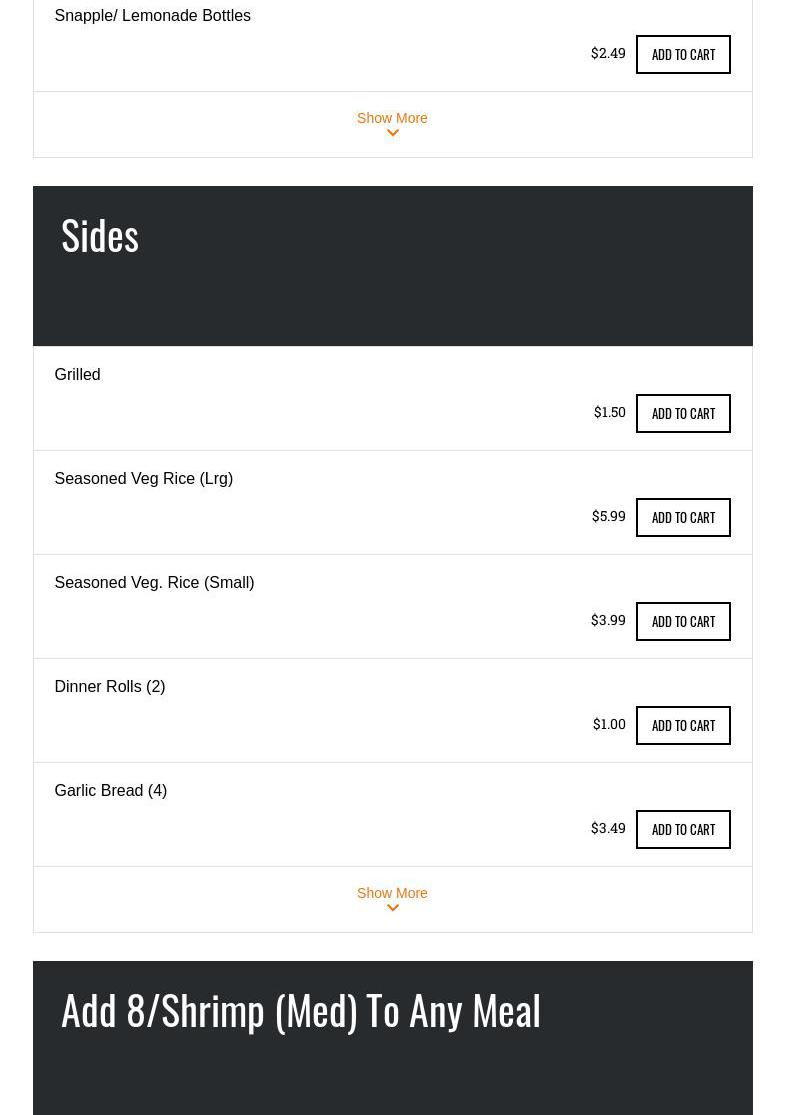785x1115 pixels.
Task: Select the Sides section header
Action: [100, 235]
